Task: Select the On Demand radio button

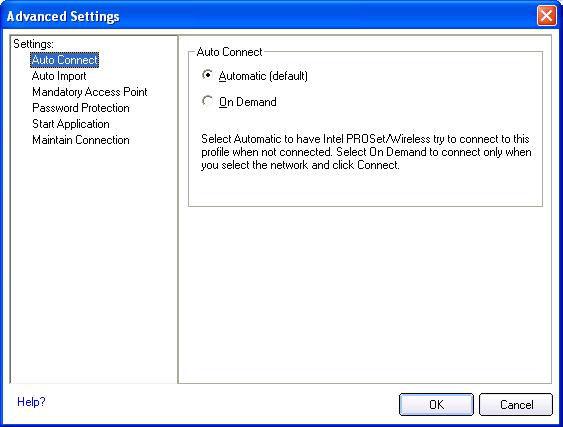Action: pos(207,101)
